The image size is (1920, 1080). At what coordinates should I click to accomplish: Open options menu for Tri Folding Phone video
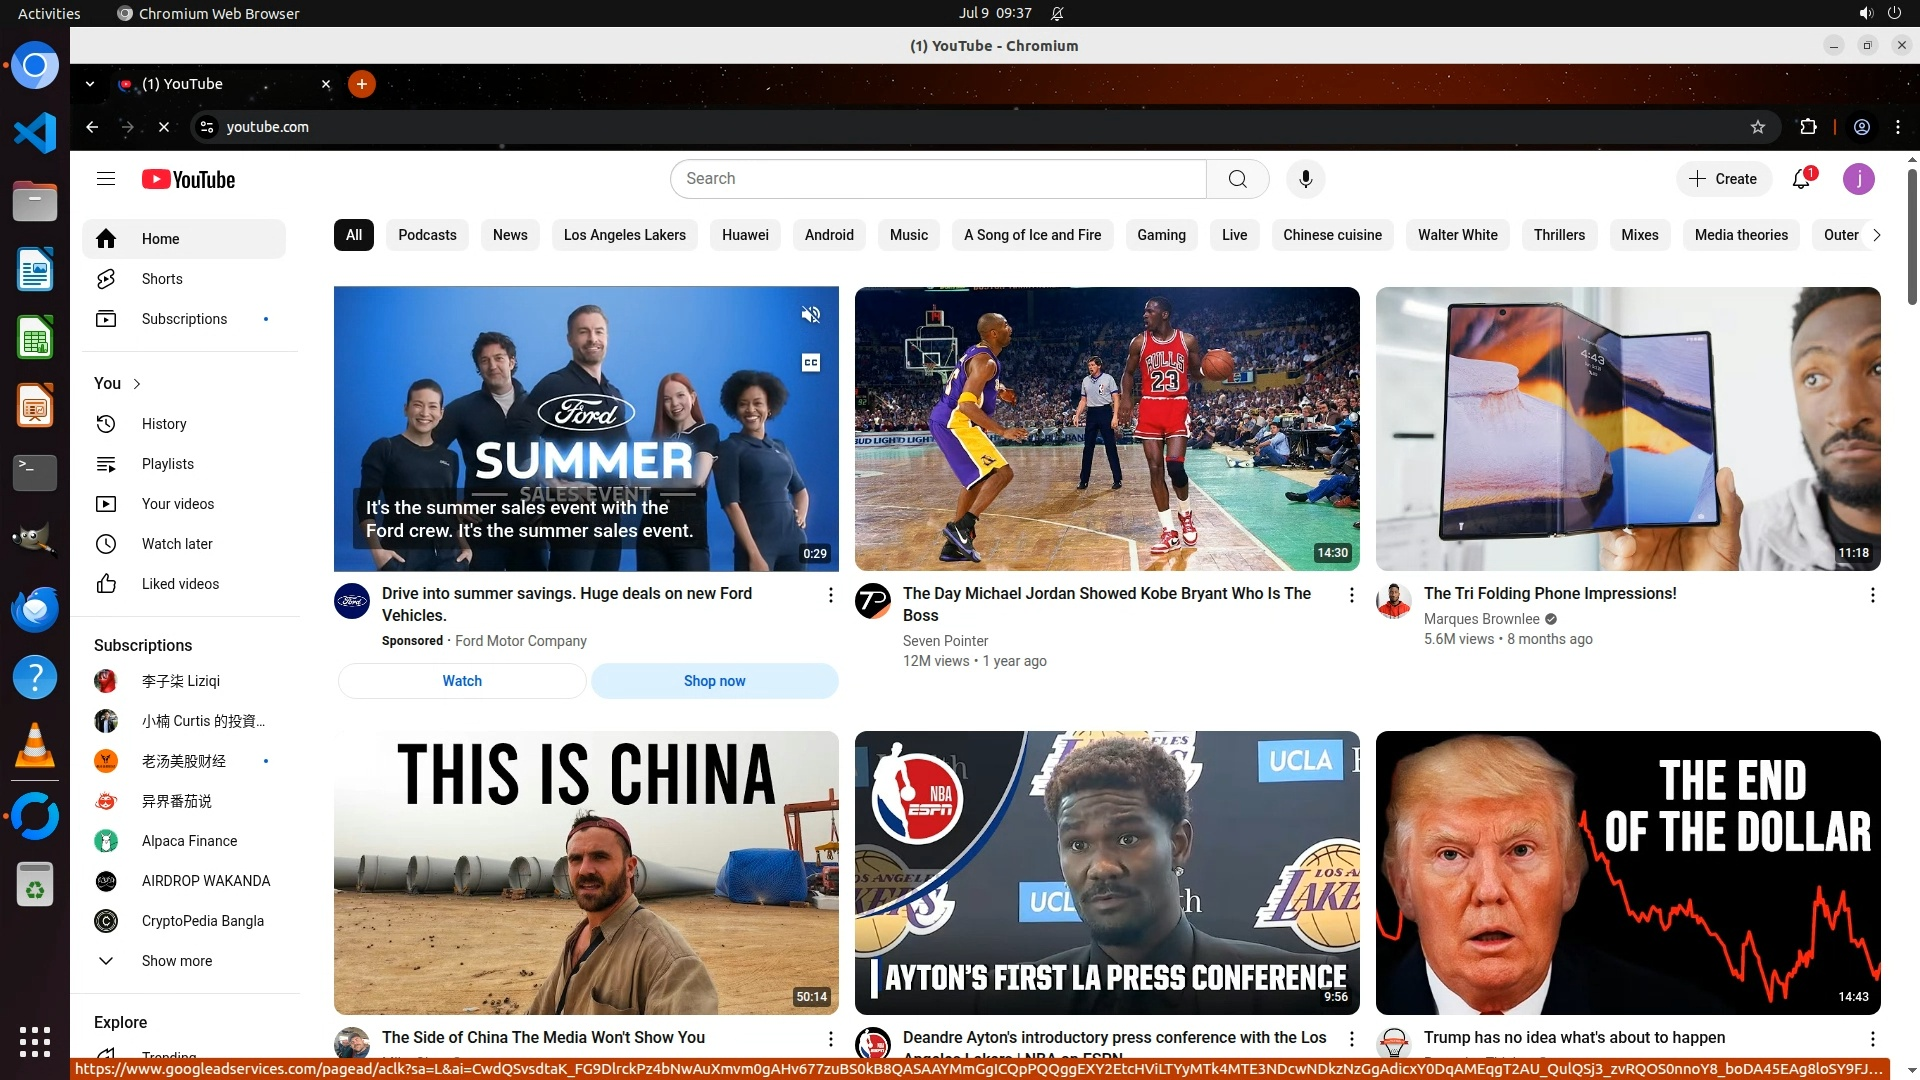tap(1872, 595)
